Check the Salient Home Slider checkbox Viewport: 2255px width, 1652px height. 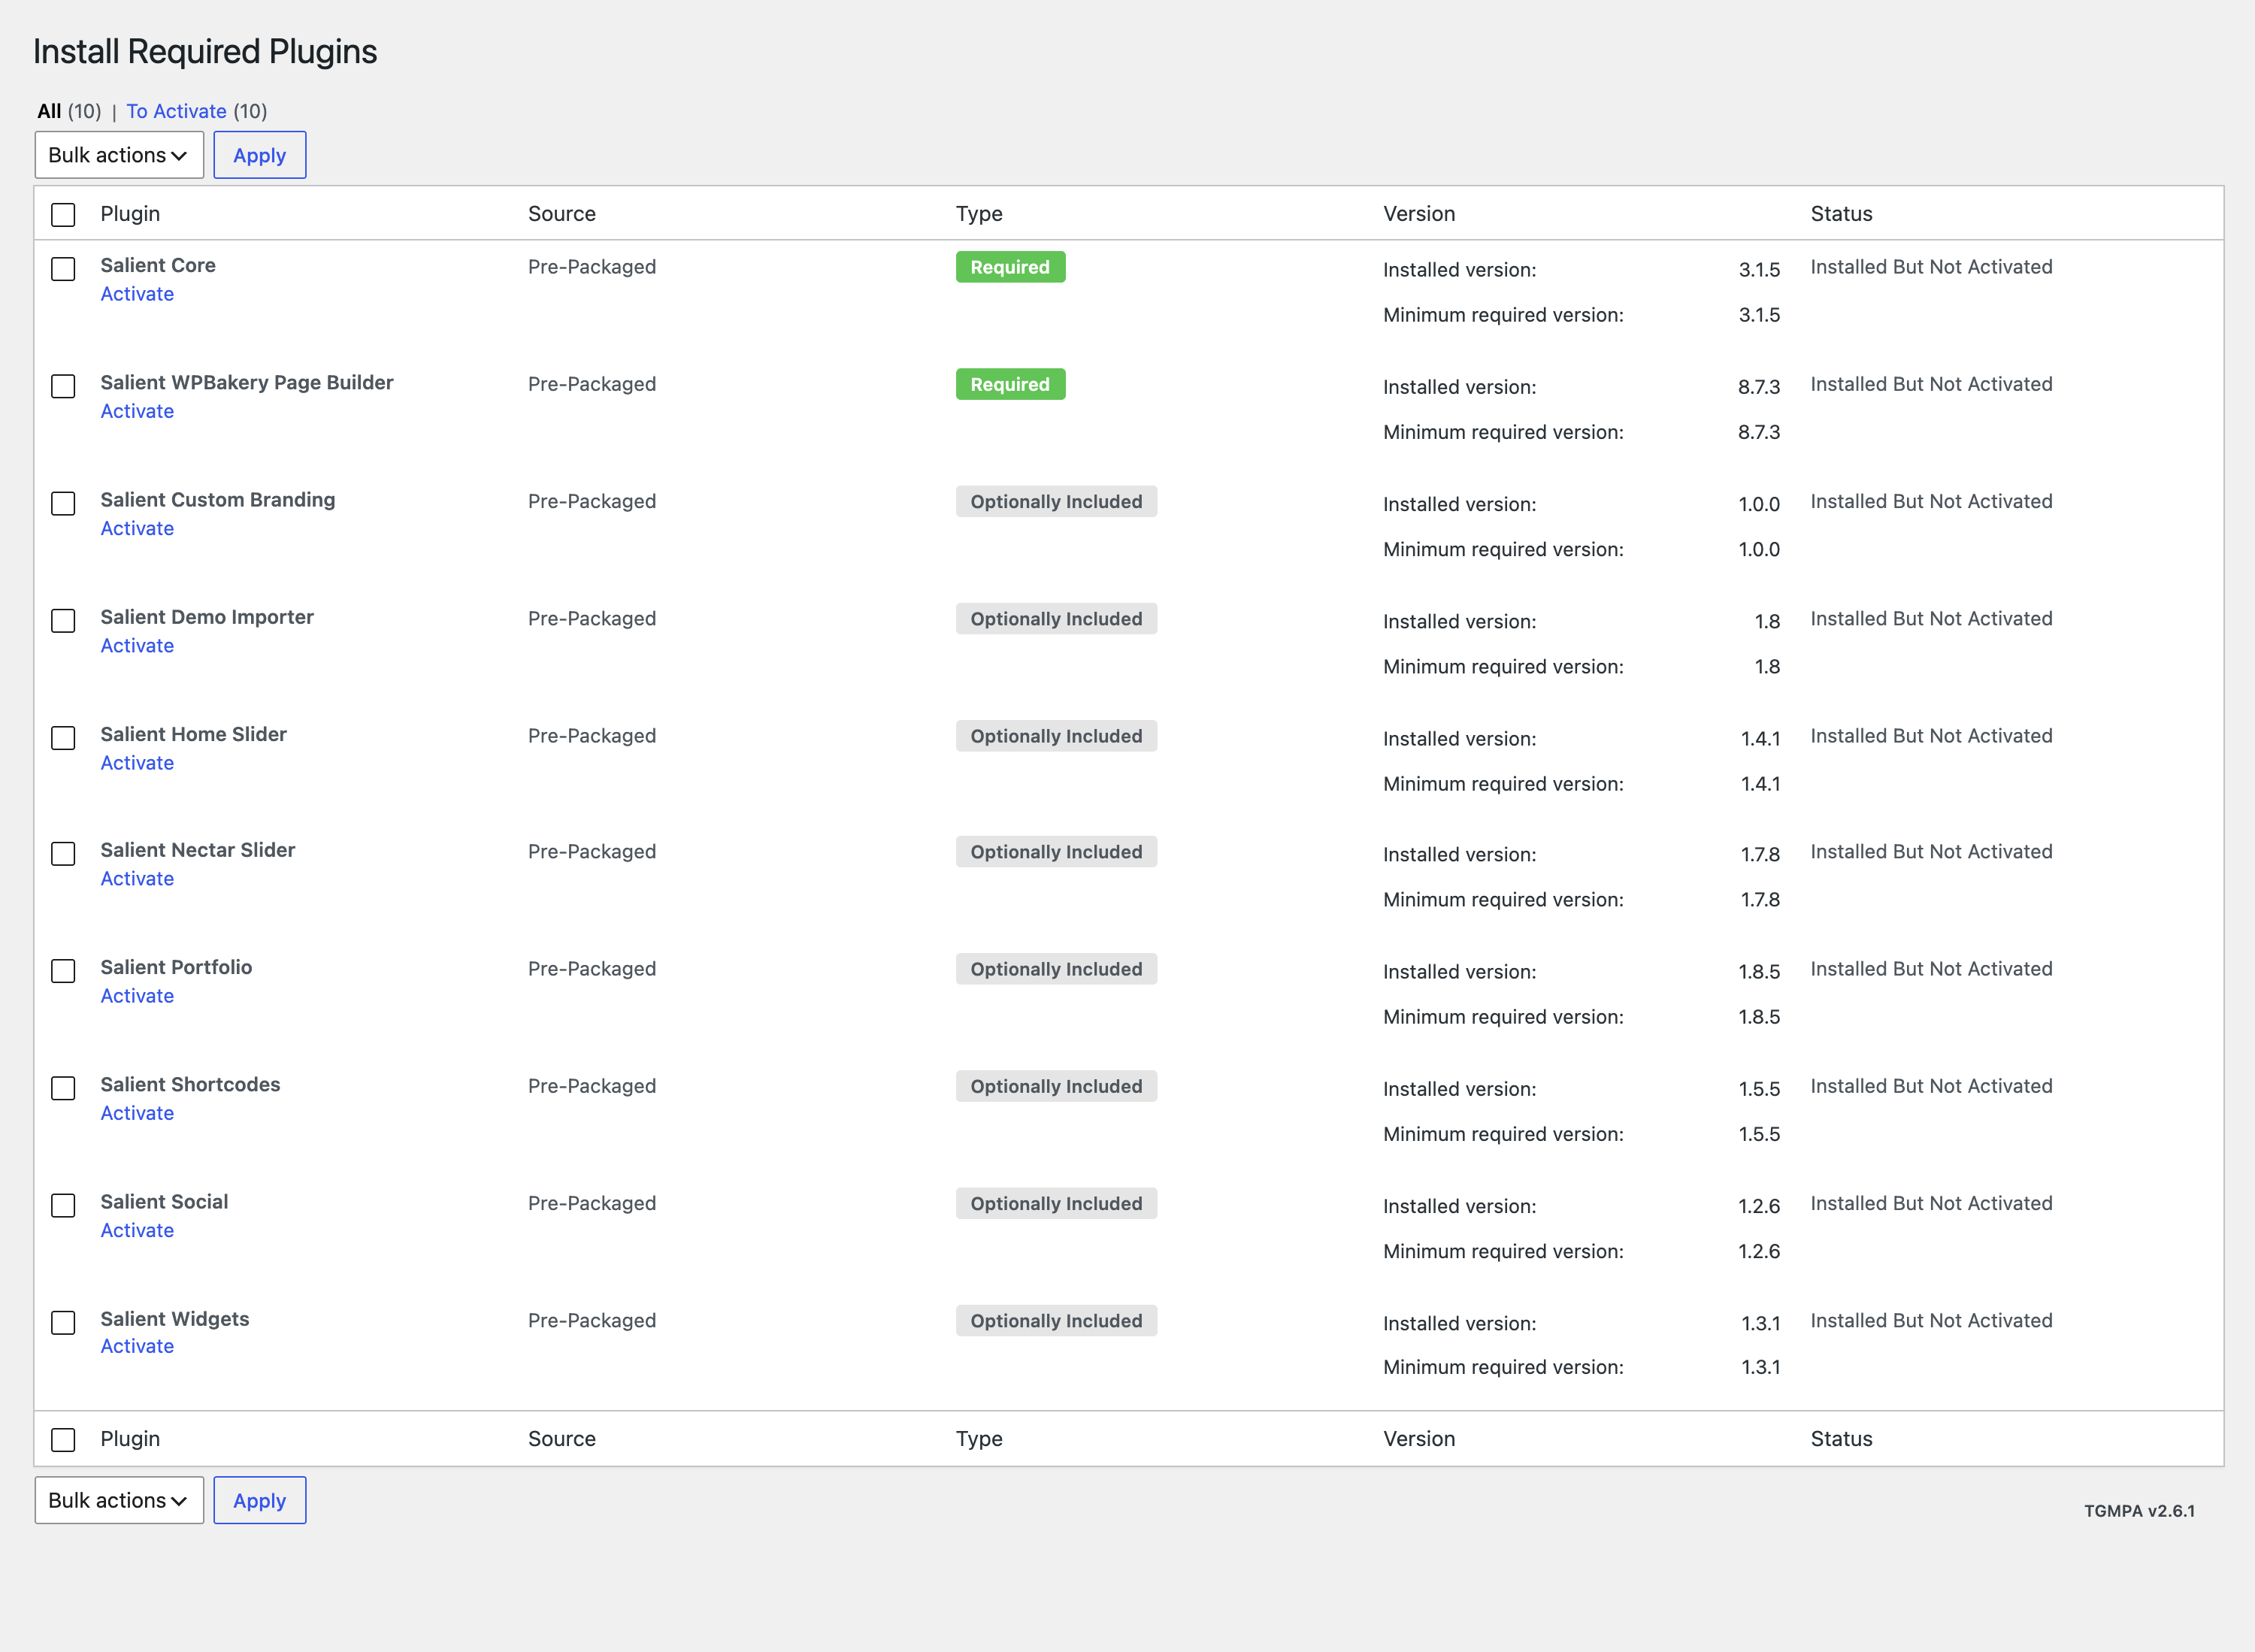tap(63, 738)
